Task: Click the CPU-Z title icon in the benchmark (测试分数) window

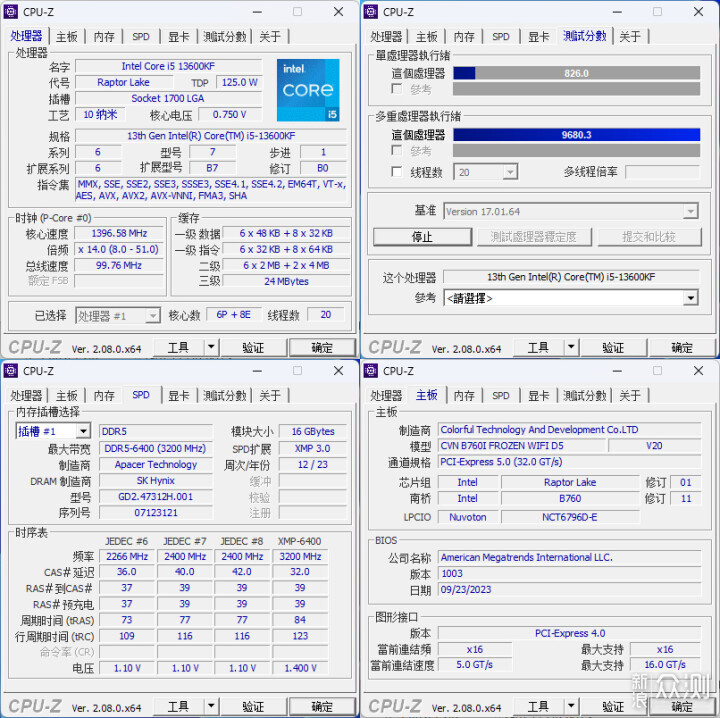Action: click(371, 11)
